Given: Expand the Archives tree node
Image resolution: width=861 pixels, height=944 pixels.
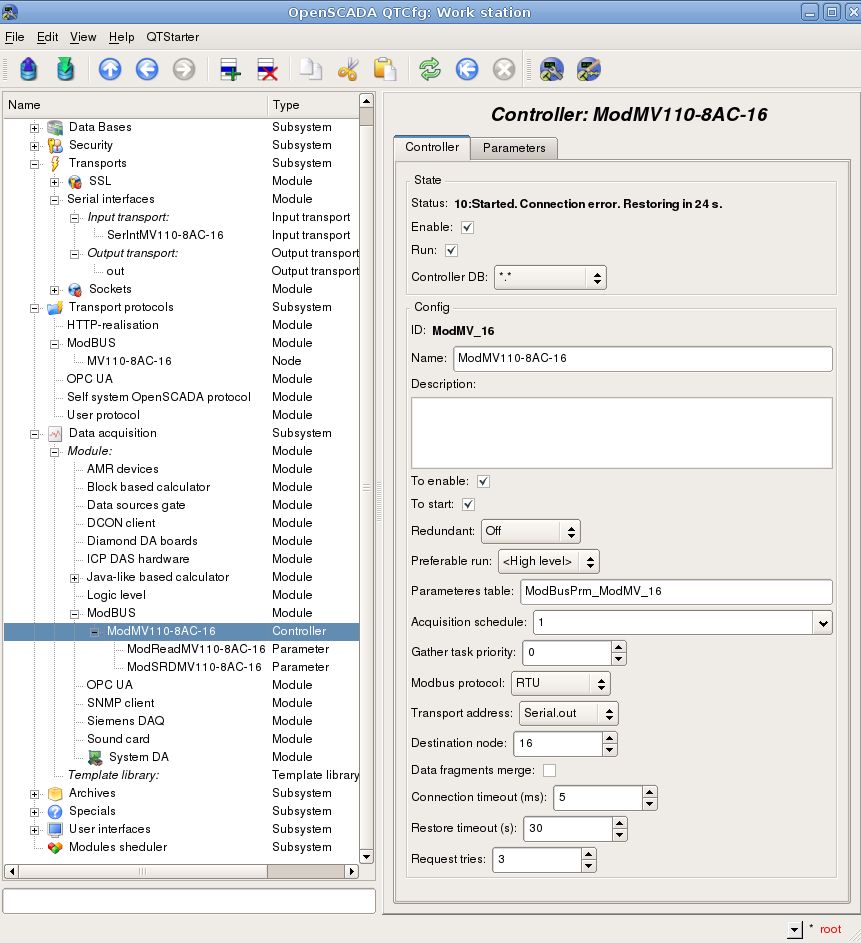Looking at the screenshot, I should [x=35, y=793].
